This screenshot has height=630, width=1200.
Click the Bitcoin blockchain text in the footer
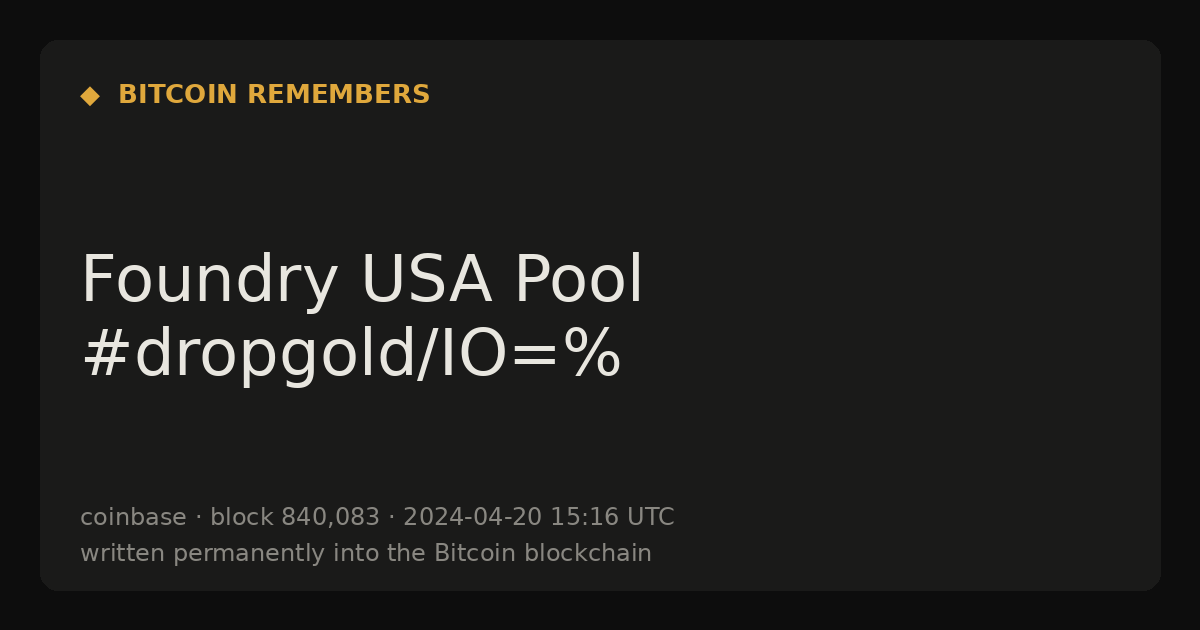point(543,553)
